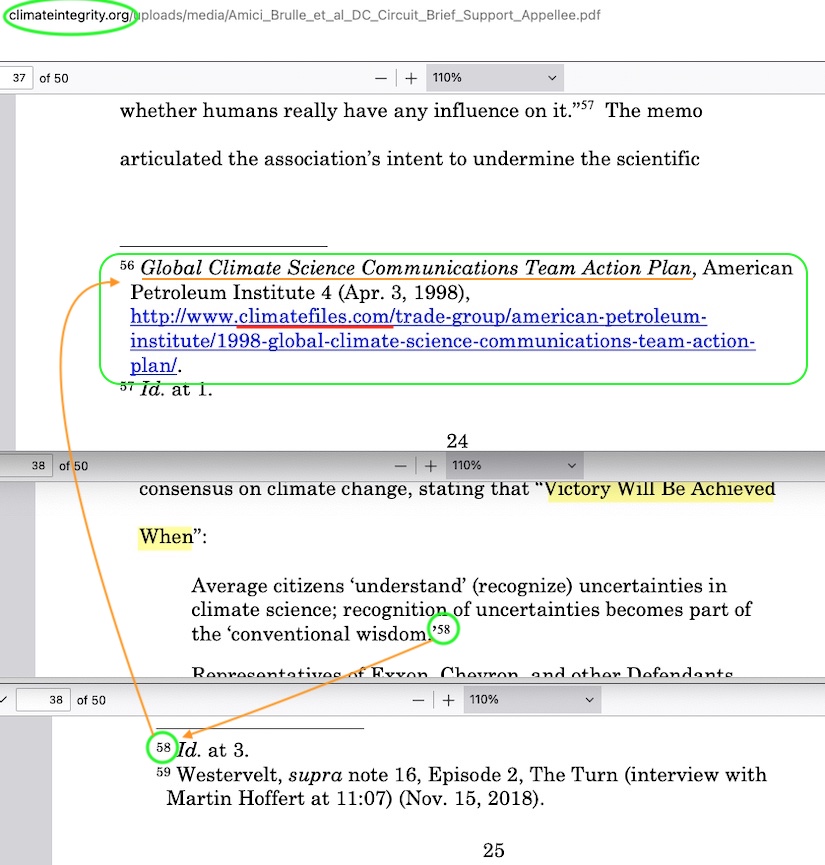The width and height of the screenshot is (825, 865).
Task: Zoom in using the middle PDF toolbar plus
Action: click(x=430, y=466)
